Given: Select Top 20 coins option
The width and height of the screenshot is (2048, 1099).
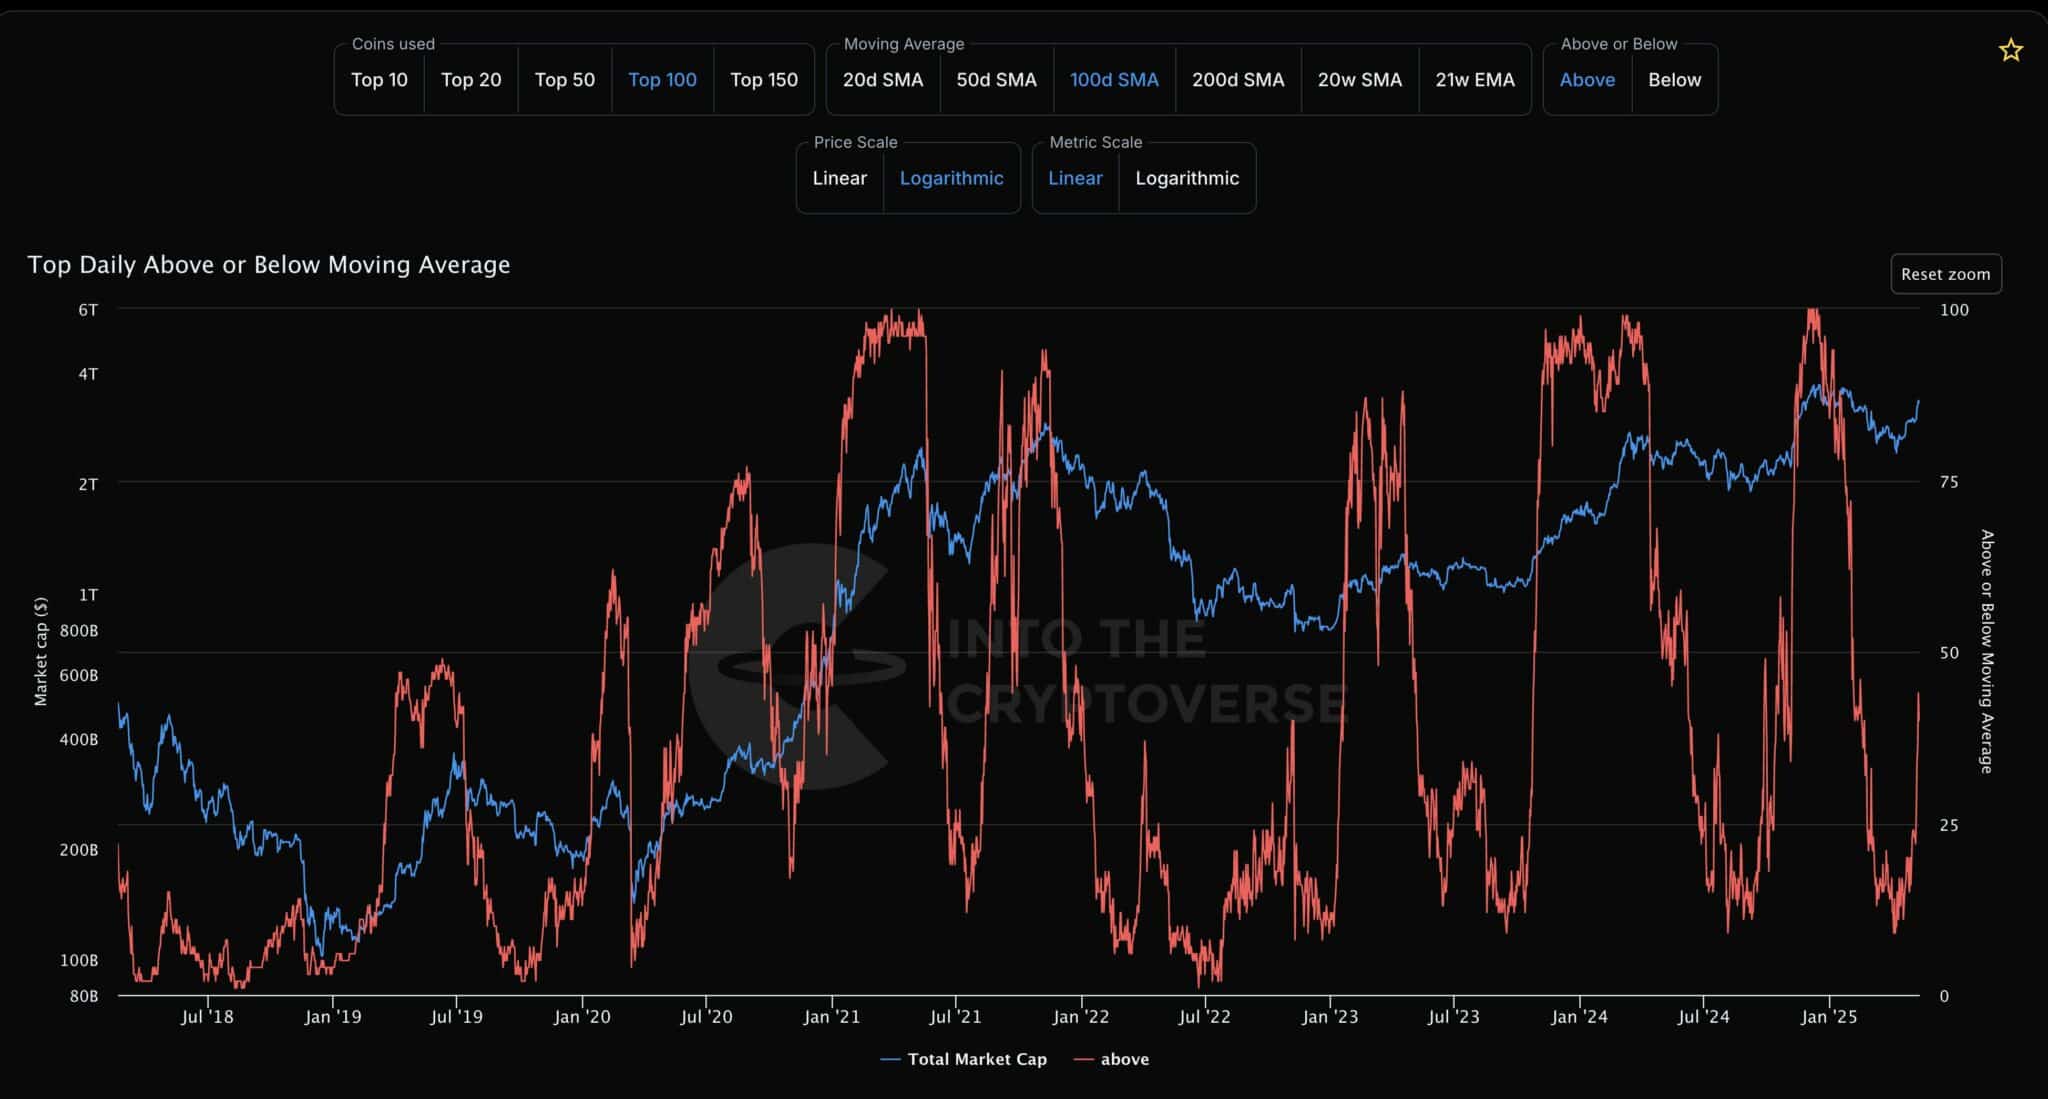Looking at the screenshot, I should pyautogui.click(x=471, y=80).
